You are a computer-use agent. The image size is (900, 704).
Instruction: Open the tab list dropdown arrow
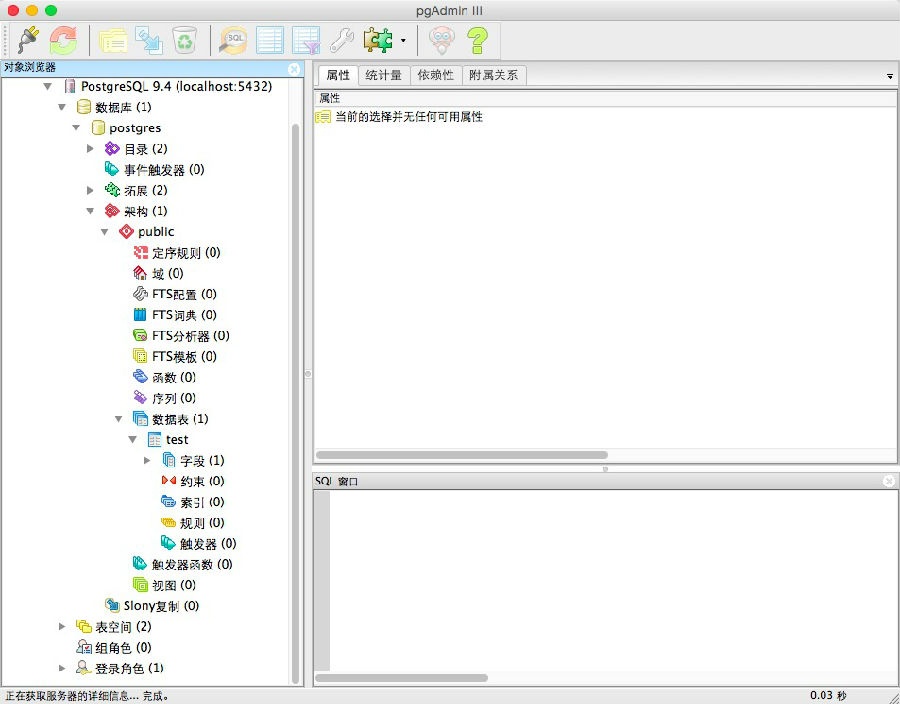[890, 76]
